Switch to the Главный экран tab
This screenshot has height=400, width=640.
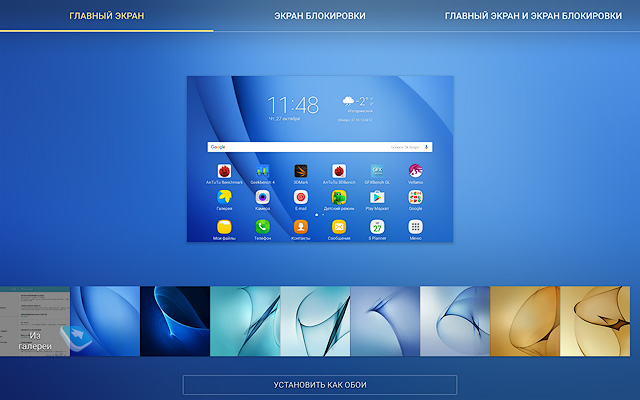pyautogui.click(x=105, y=16)
